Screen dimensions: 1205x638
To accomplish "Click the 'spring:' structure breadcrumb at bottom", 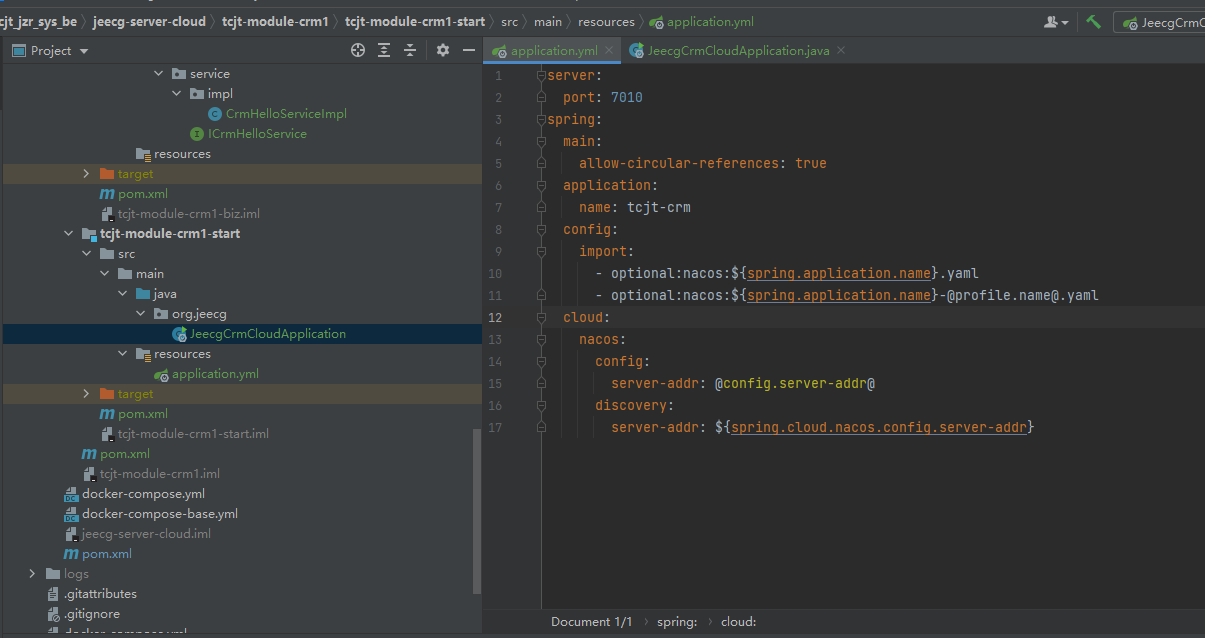I will [x=677, y=621].
